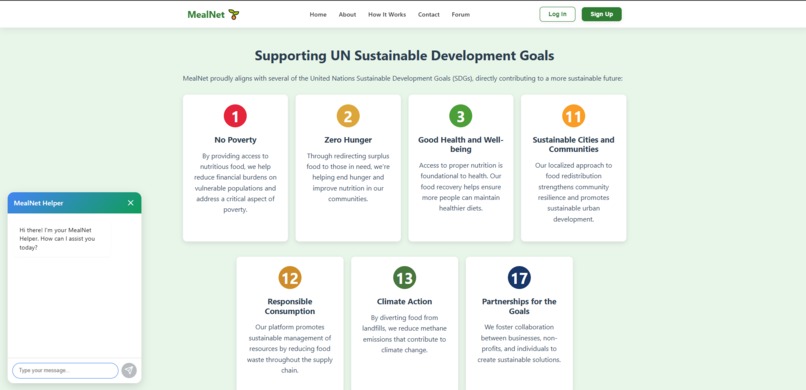
Task: Click the intro sentence about SDG alignment
Action: tap(402, 79)
